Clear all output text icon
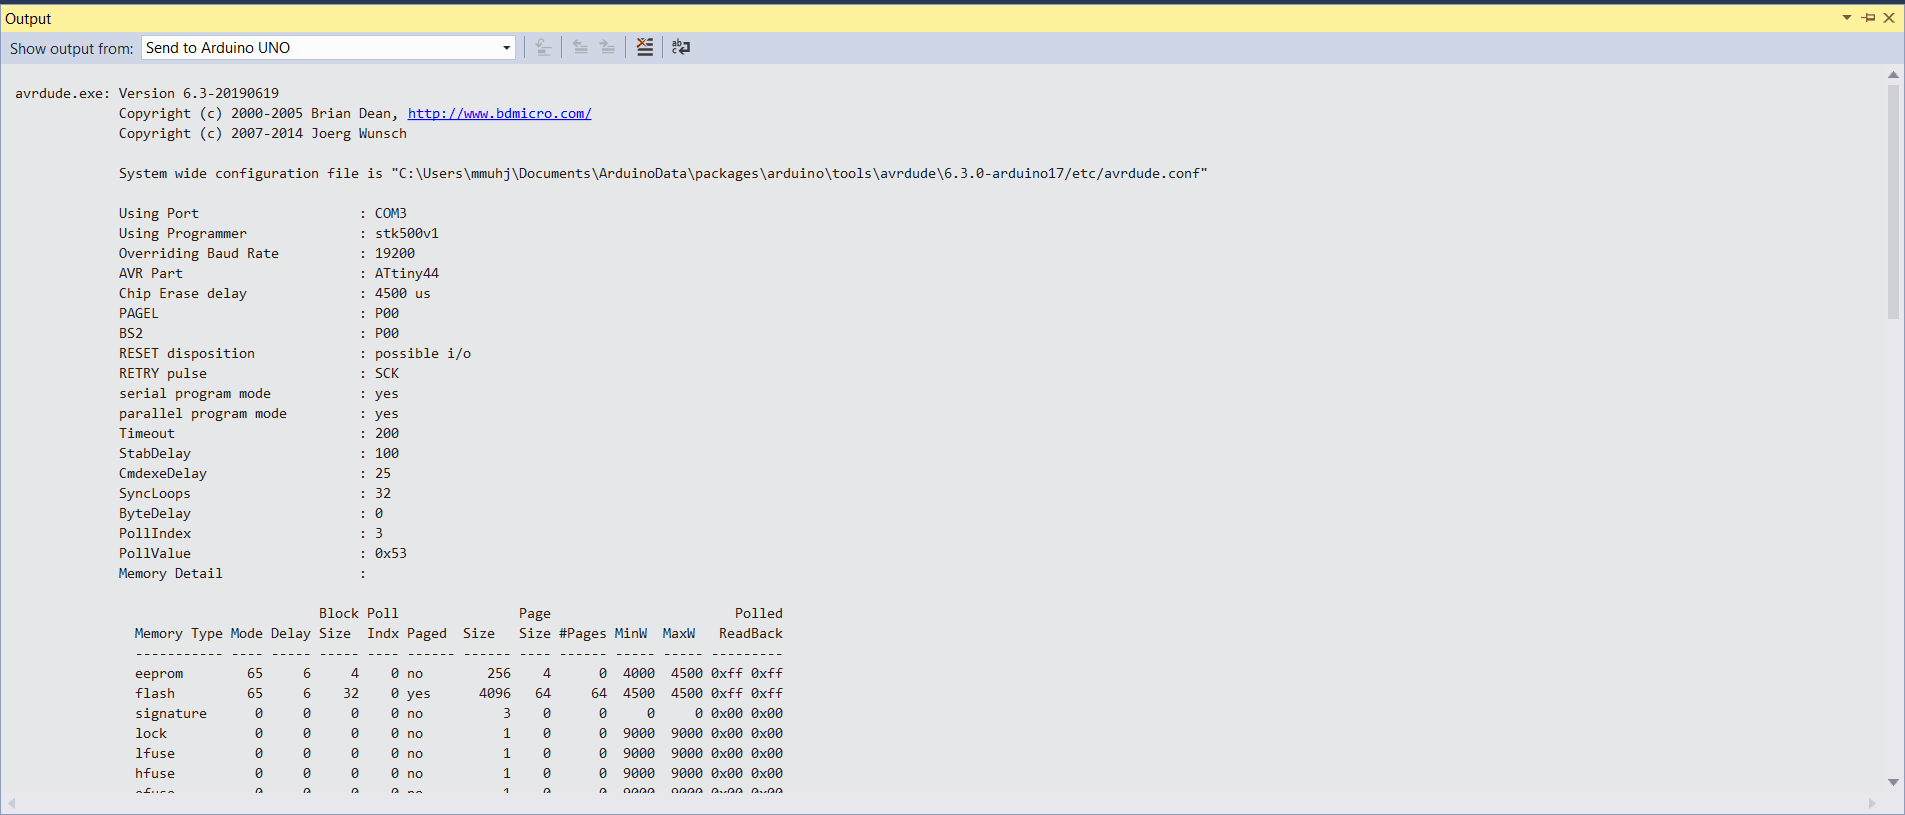The width and height of the screenshot is (1905, 815). pyautogui.click(x=645, y=47)
